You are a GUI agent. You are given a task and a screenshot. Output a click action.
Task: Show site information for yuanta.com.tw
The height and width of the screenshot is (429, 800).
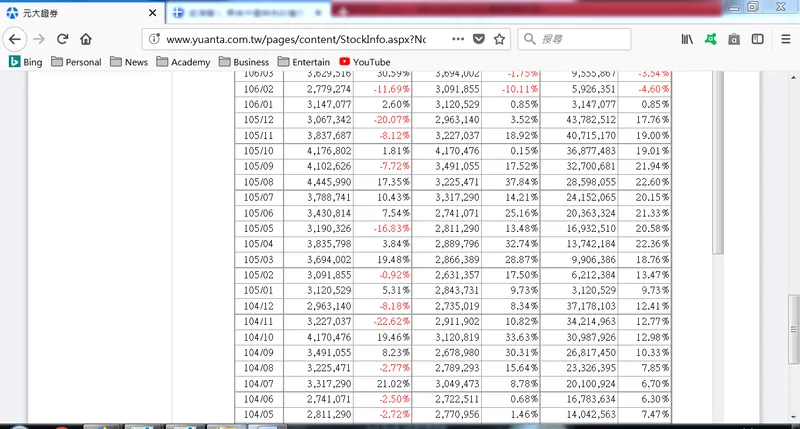154,39
